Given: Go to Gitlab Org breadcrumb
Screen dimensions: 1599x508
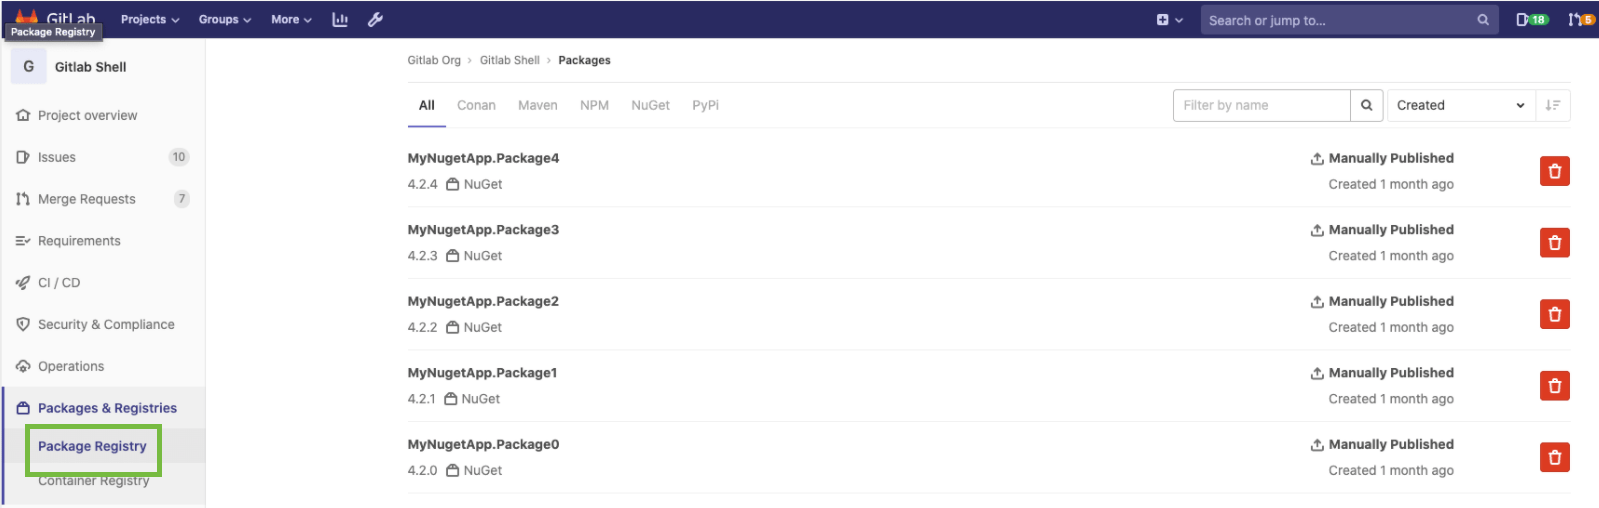Looking at the screenshot, I should (434, 60).
